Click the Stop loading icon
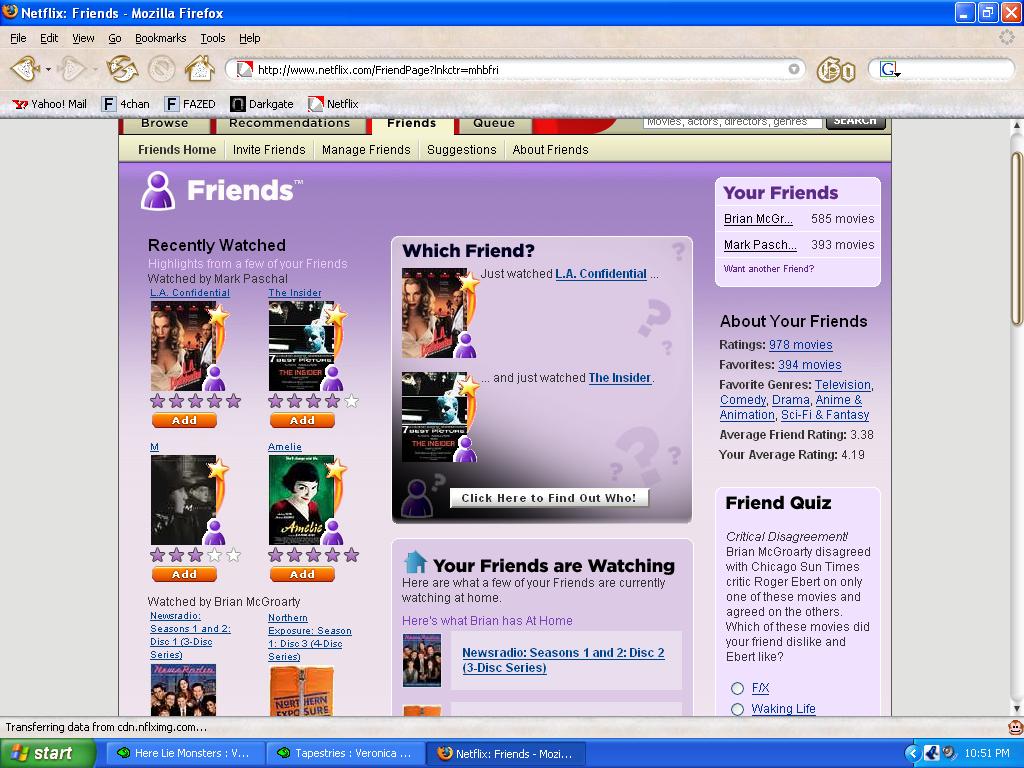Image resolution: width=1024 pixels, height=768 pixels. coord(161,69)
